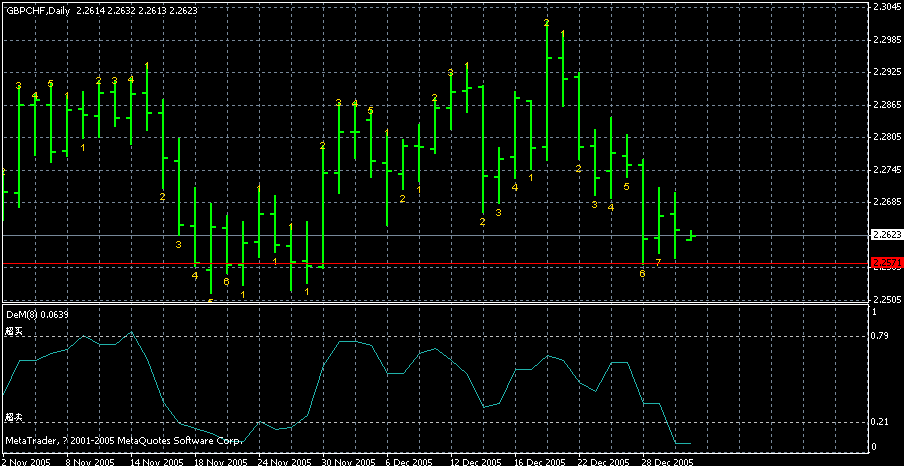Select the red 2.2571 price level tag
This screenshot has height=466, width=904.
coord(885,264)
